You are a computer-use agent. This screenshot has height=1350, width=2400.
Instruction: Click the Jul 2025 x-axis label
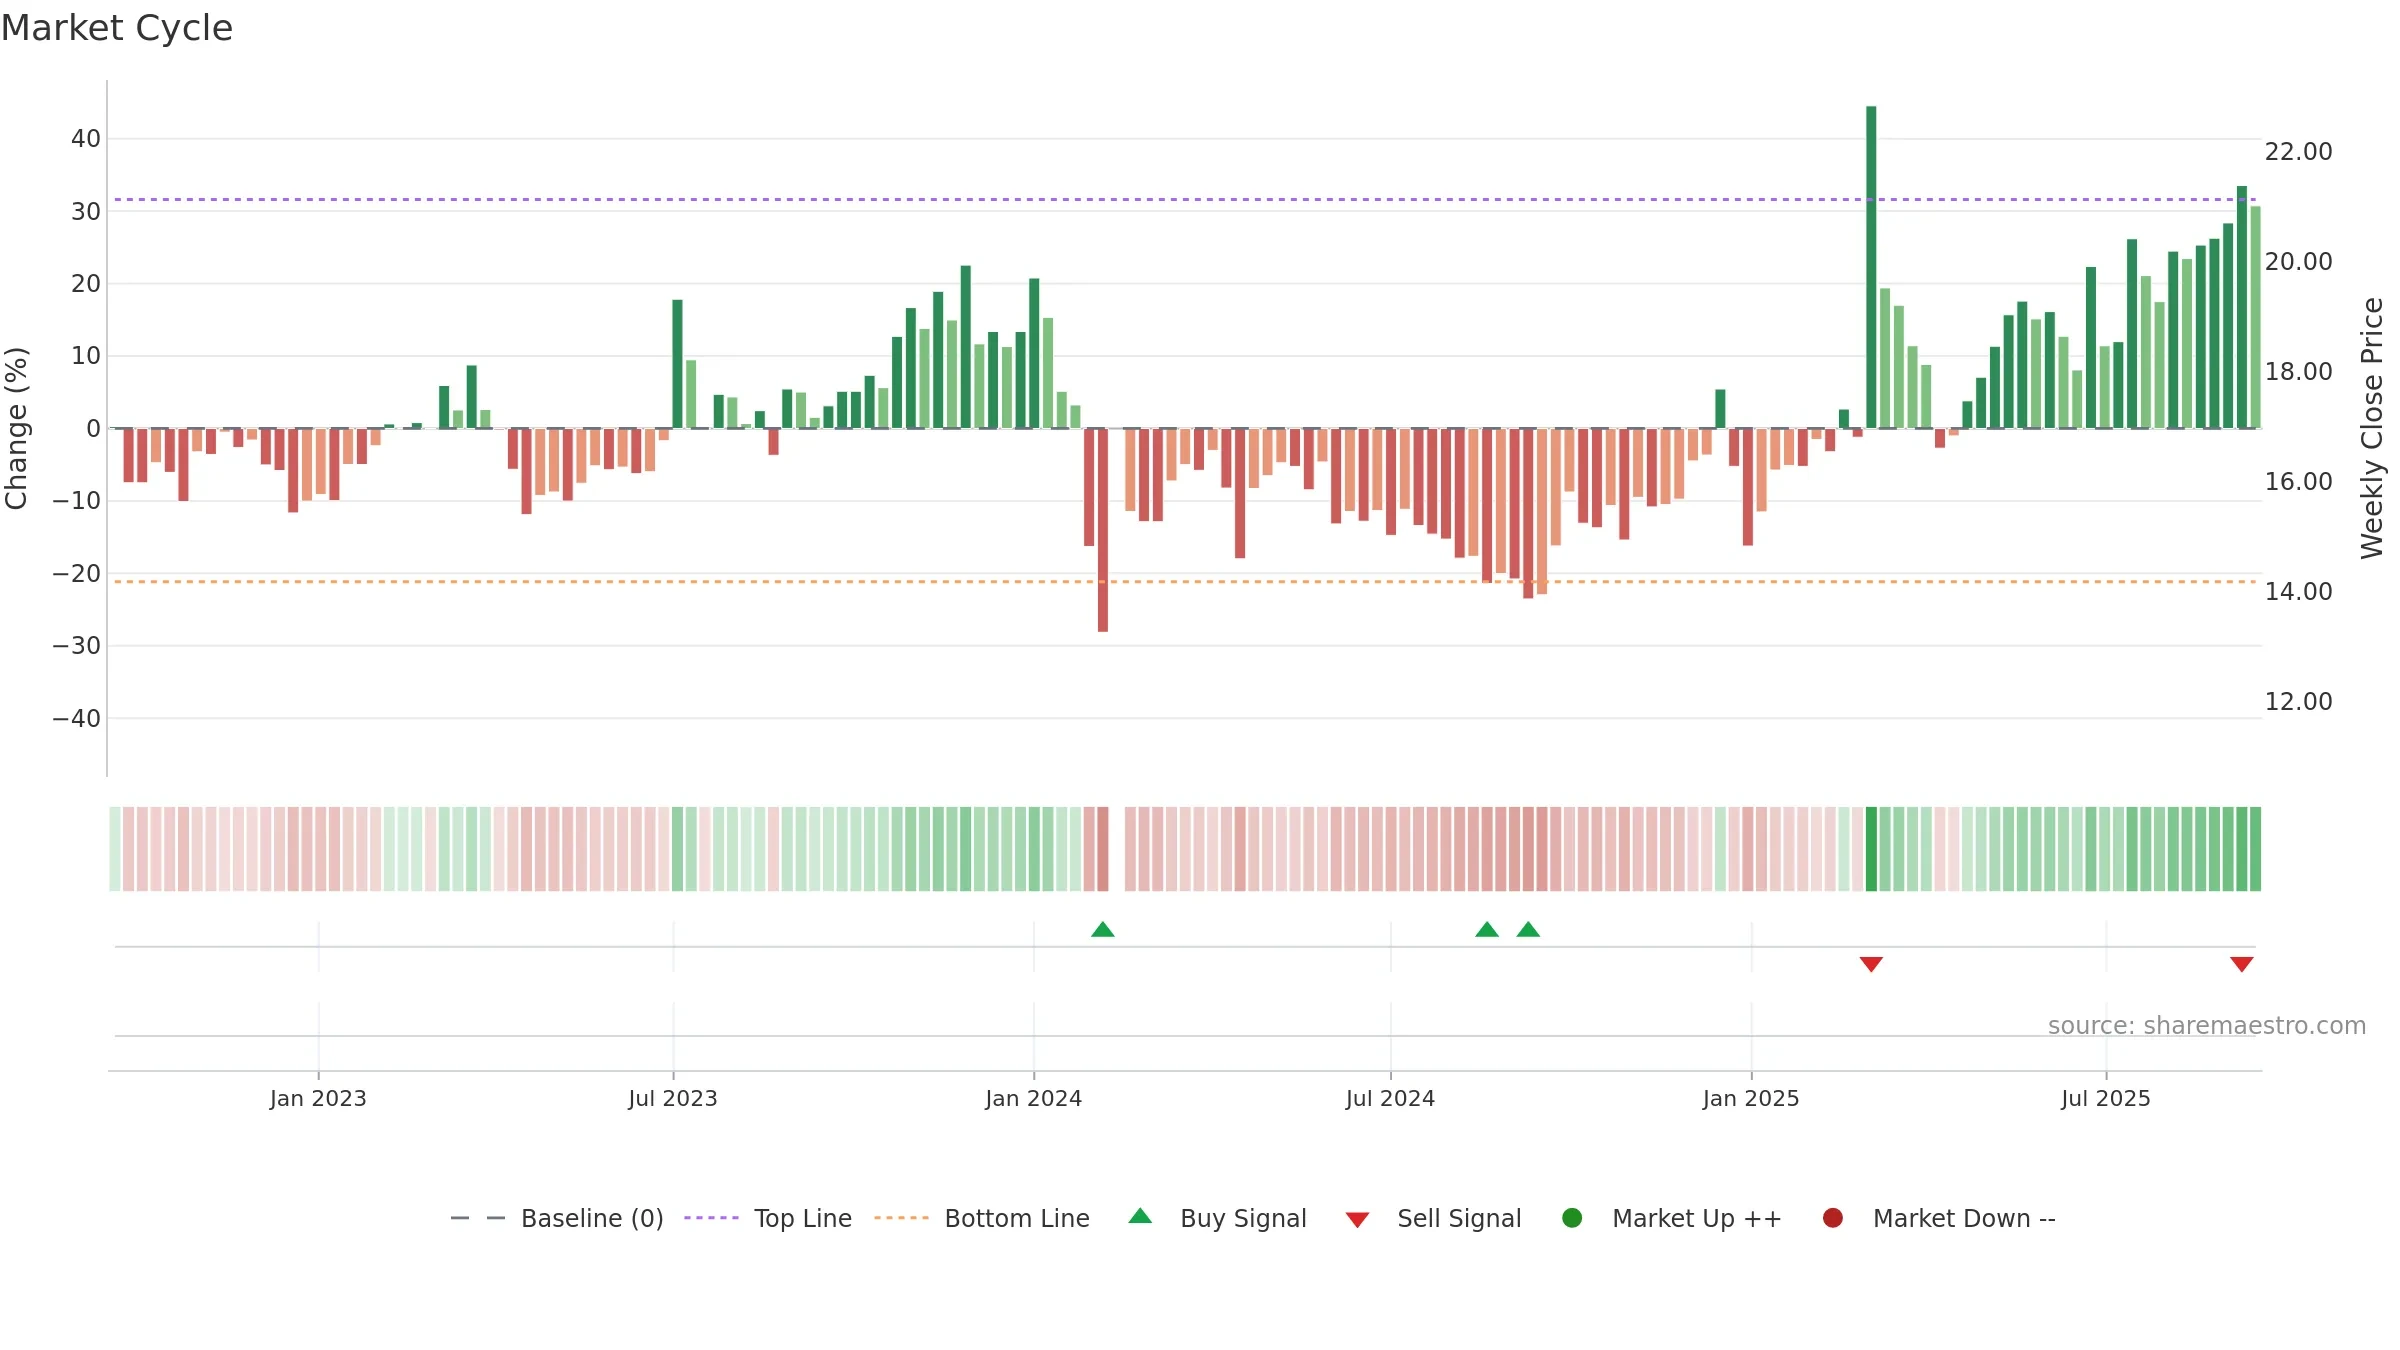click(2106, 1098)
